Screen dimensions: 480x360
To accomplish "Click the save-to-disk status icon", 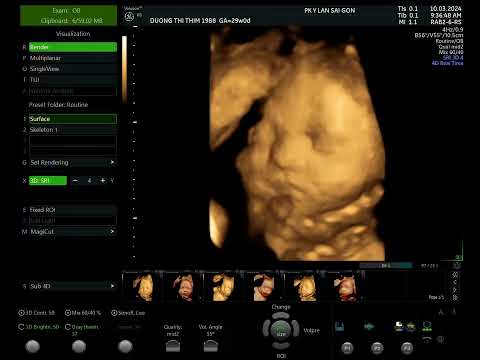I will coord(399,326).
